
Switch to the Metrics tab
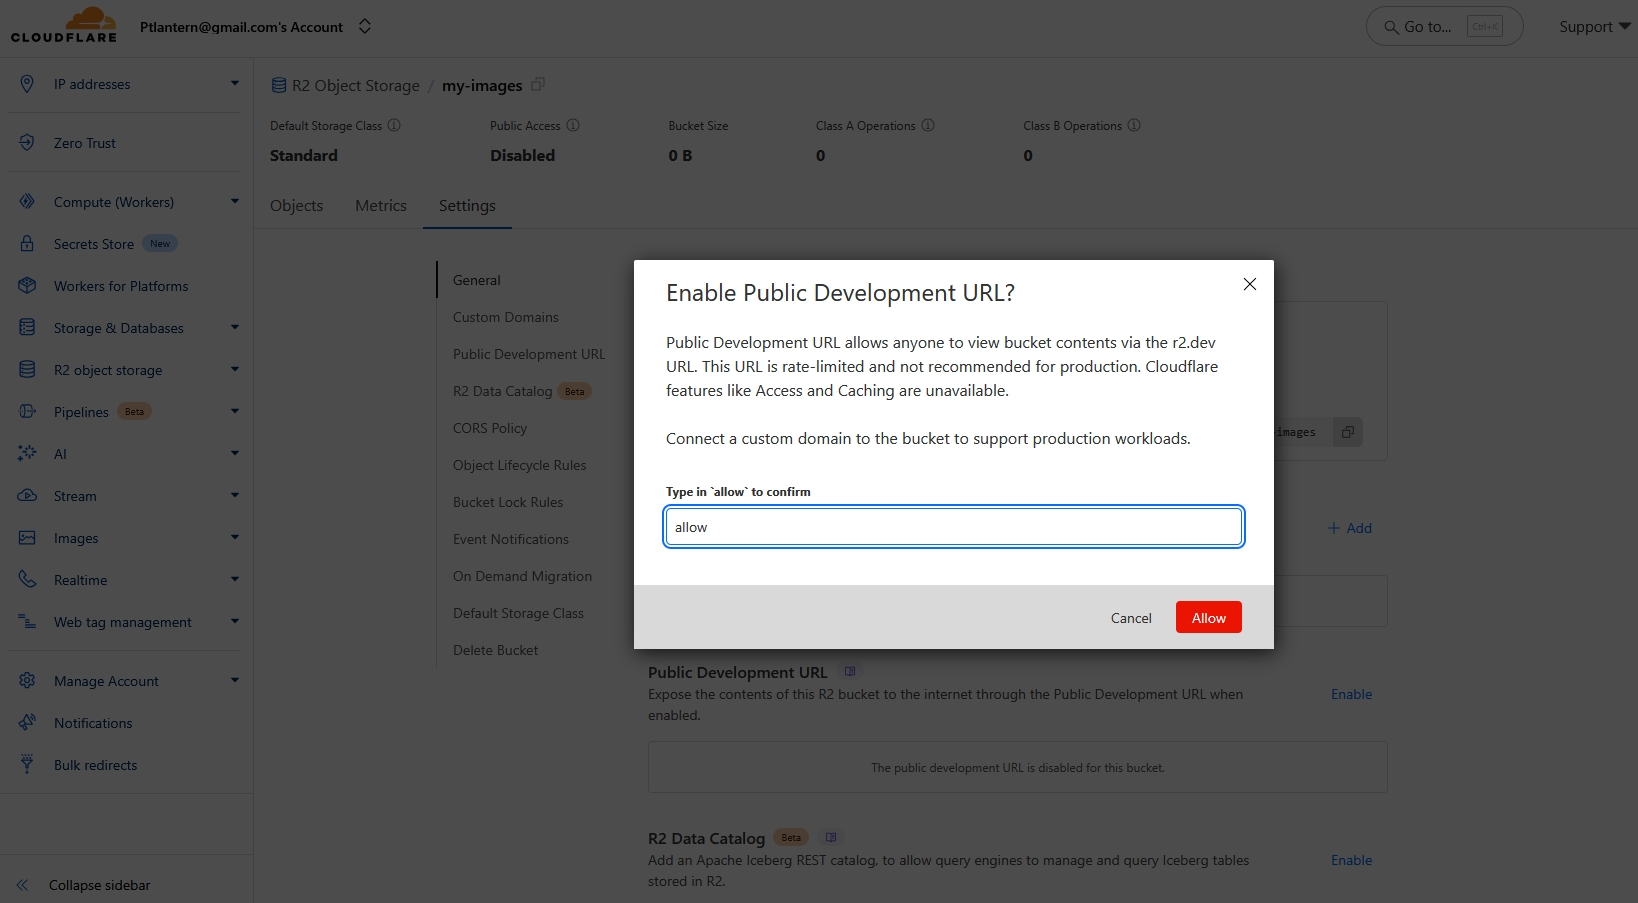(x=381, y=206)
